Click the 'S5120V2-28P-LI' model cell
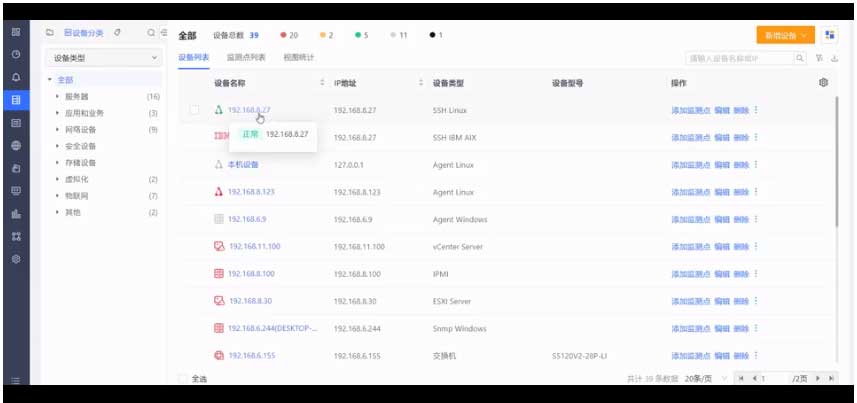The image size is (857, 403). coord(580,356)
